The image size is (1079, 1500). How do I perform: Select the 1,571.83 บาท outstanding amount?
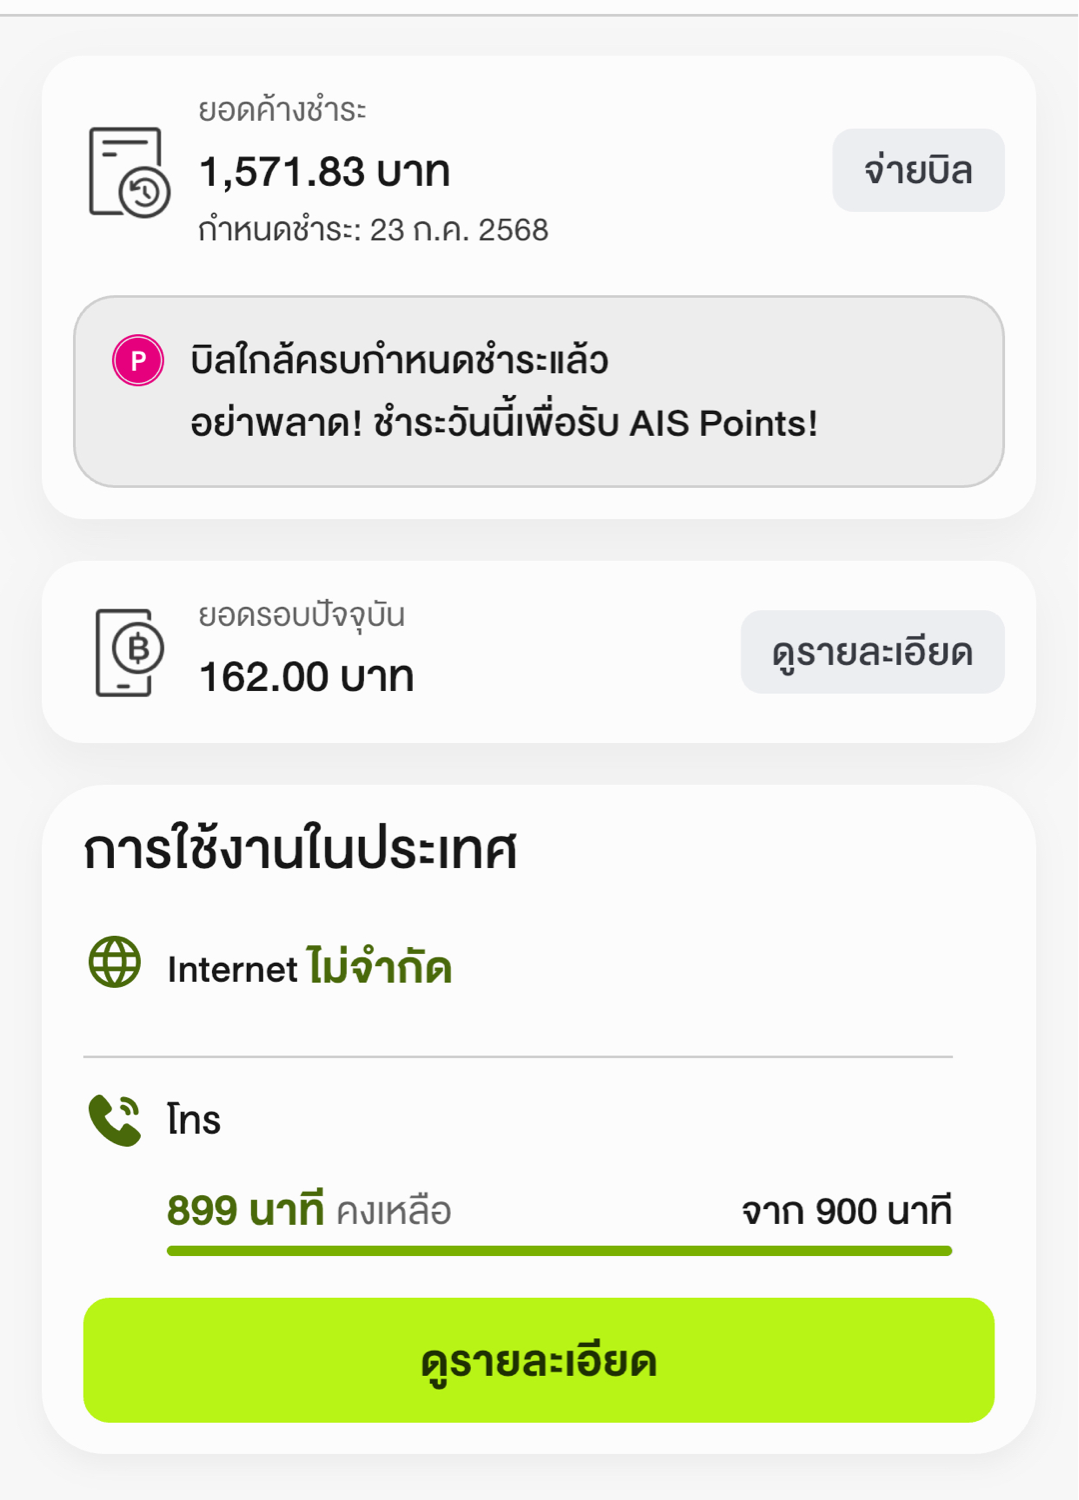(324, 171)
